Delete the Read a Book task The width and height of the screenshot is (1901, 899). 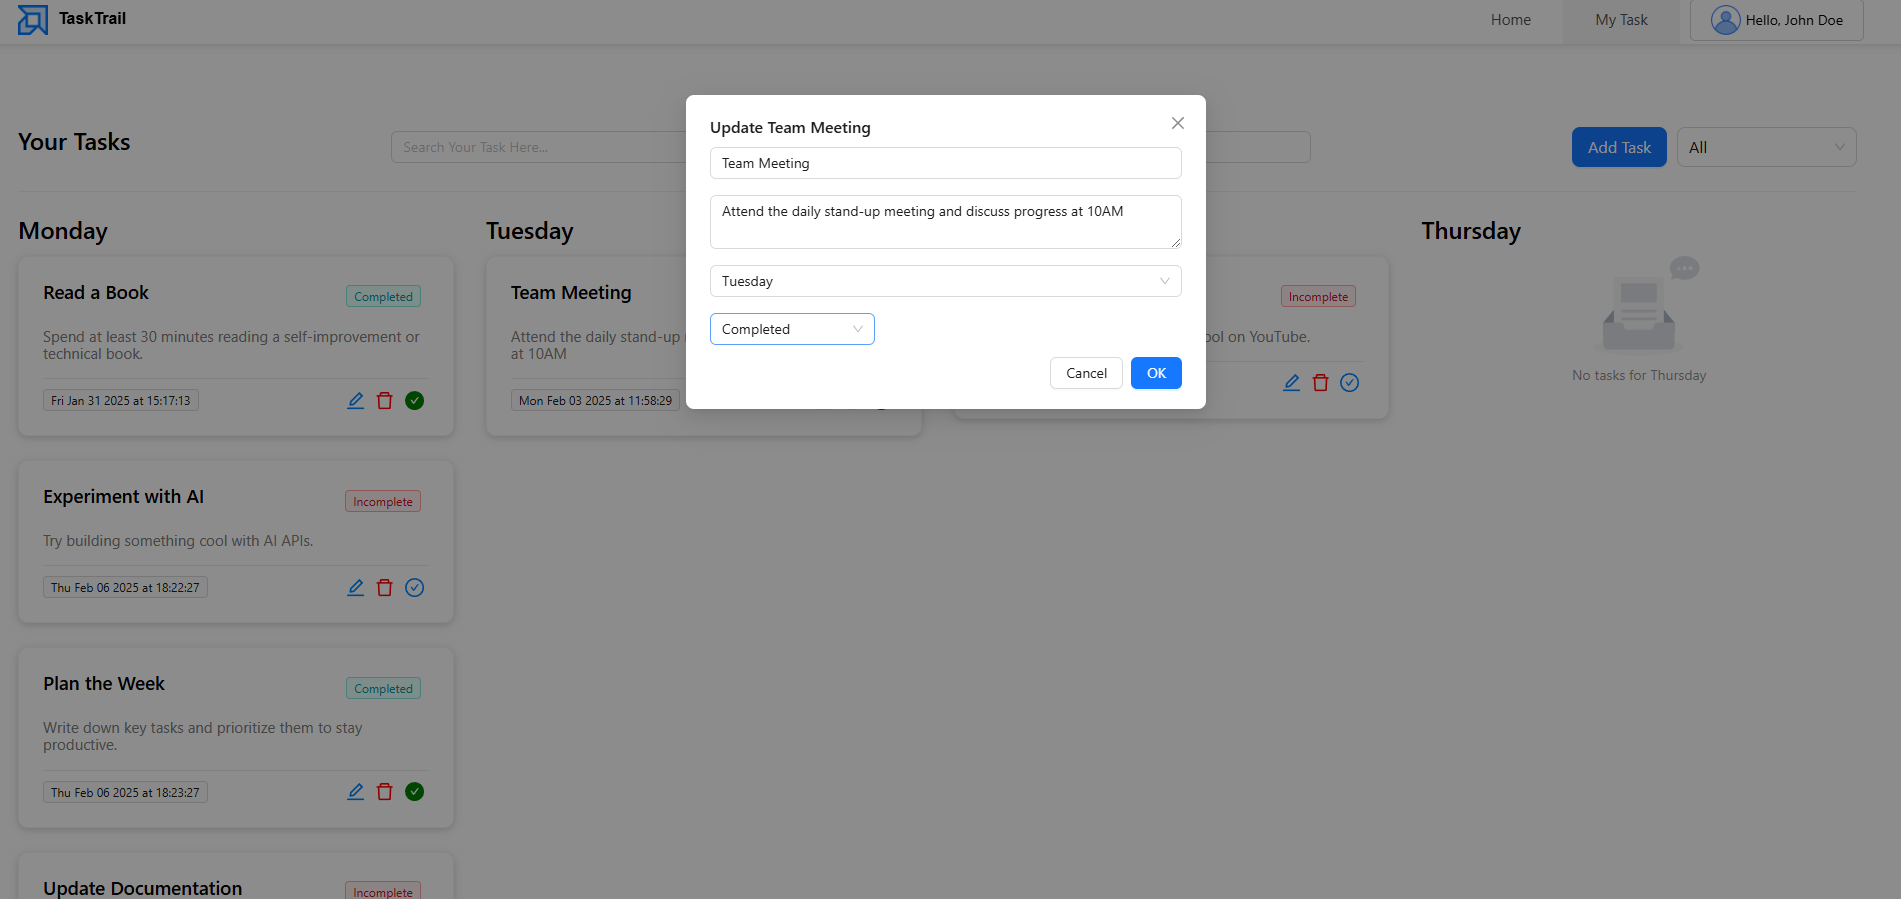click(385, 400)
